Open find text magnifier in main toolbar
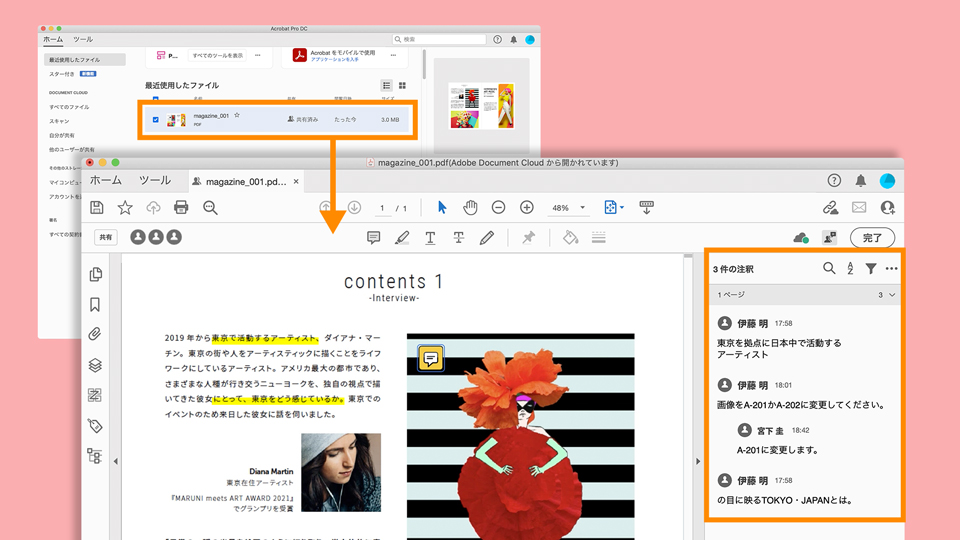 click(210, 208)
